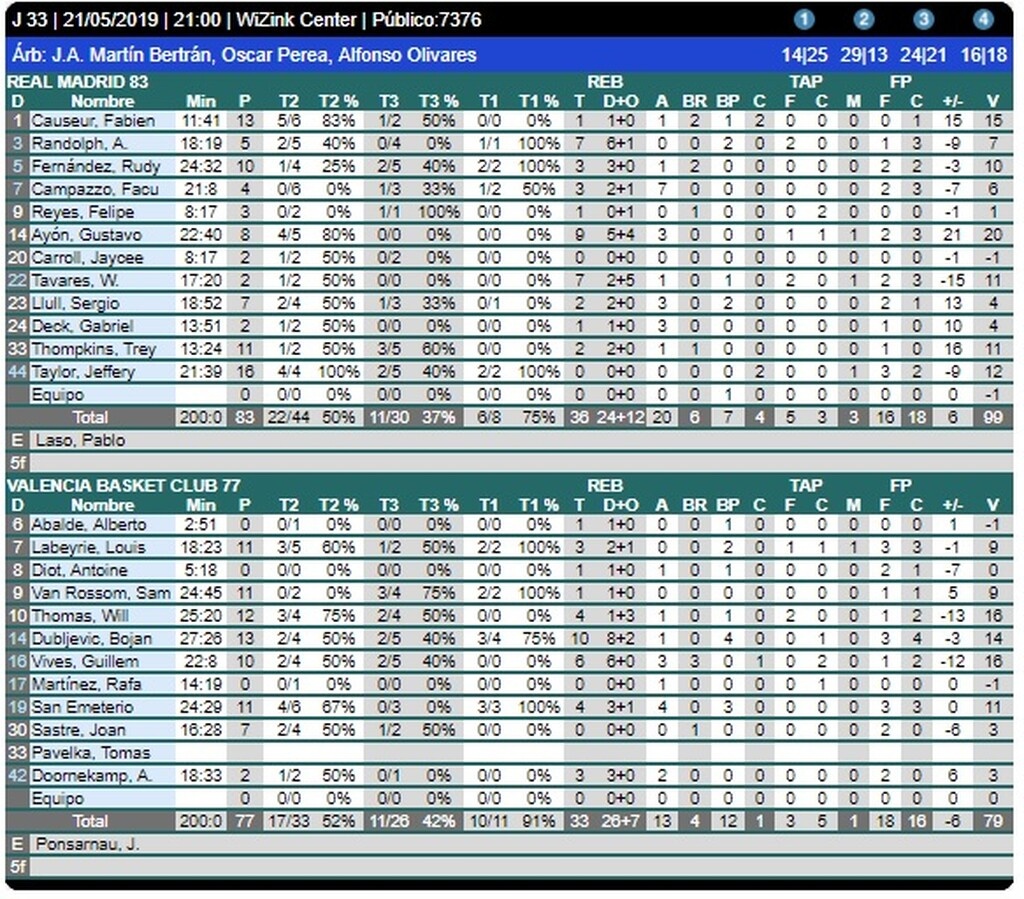Select the fourth quarter score 16|18
Screen dimensions: 1024x899
pos(984,55)
